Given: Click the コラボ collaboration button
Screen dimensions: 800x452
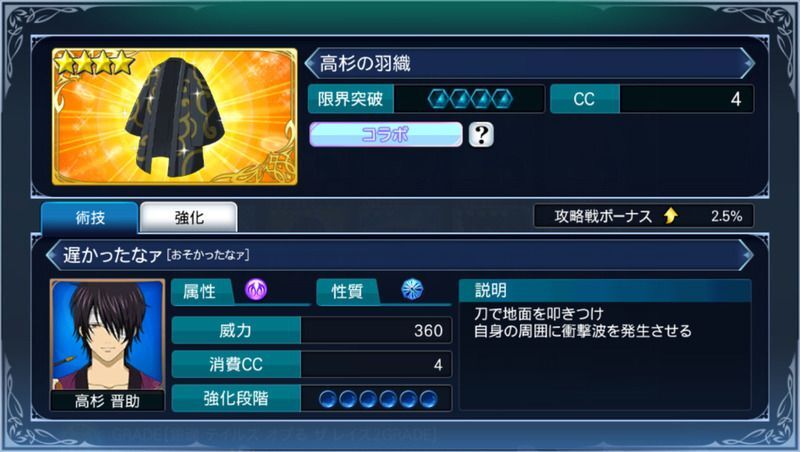Looking at the screenshot, I should pos(386,135).
